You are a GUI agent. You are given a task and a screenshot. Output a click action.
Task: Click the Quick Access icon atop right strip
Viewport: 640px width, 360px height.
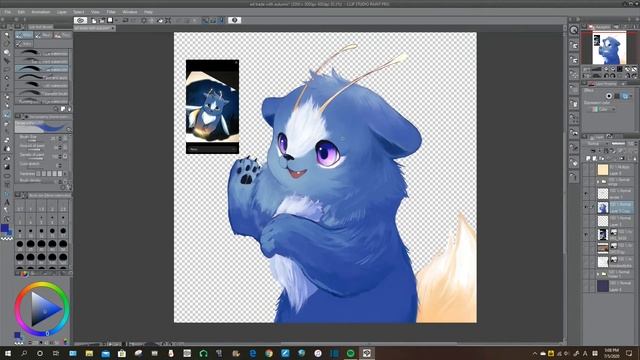coord(574,30)
